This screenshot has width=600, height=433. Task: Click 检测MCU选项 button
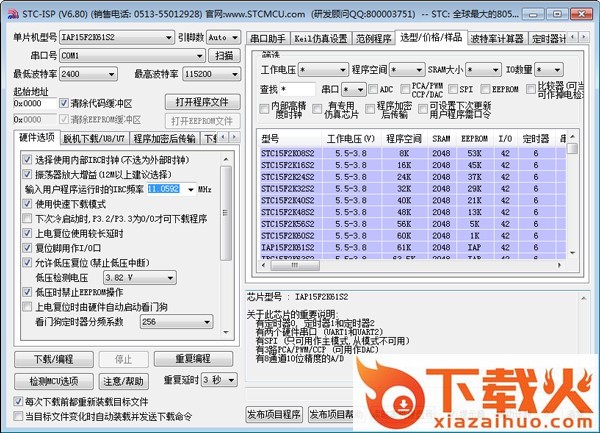pos(54,381)
